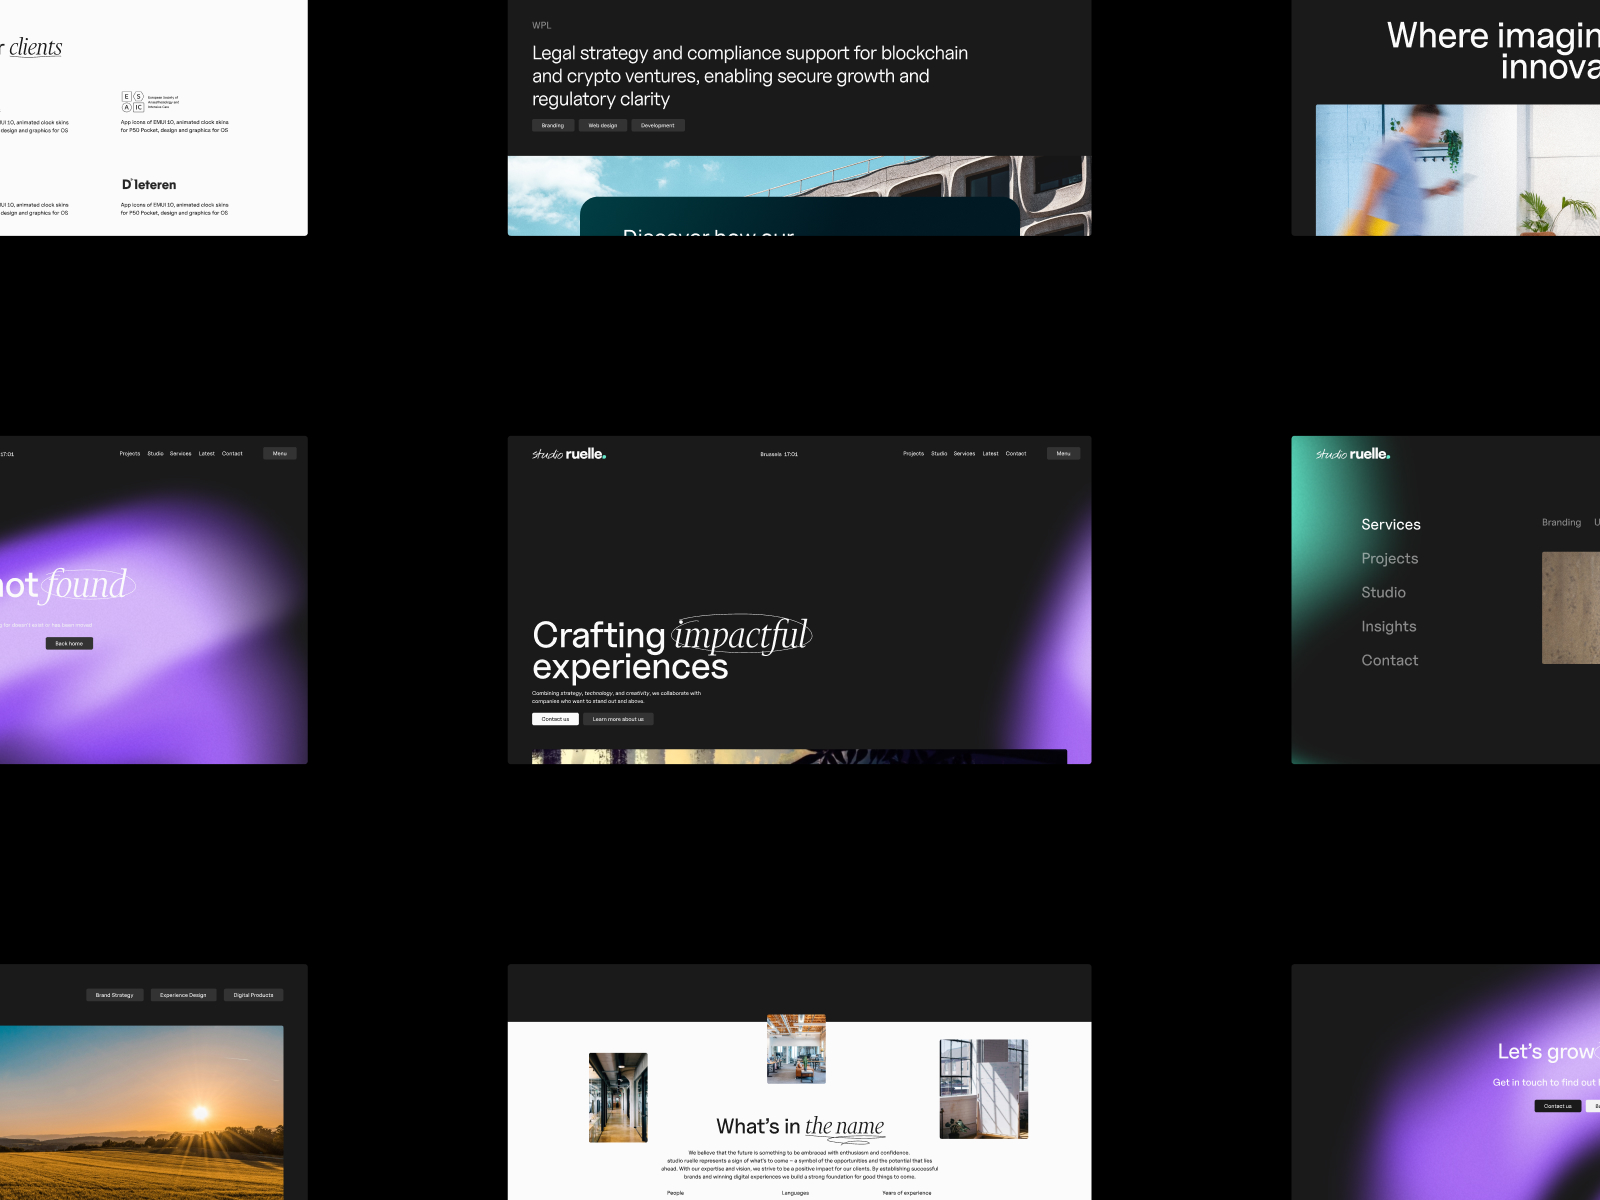Click the ESAIC client logo
Viewport: 1600px width, 1200px height.
(x=150, y=101)
